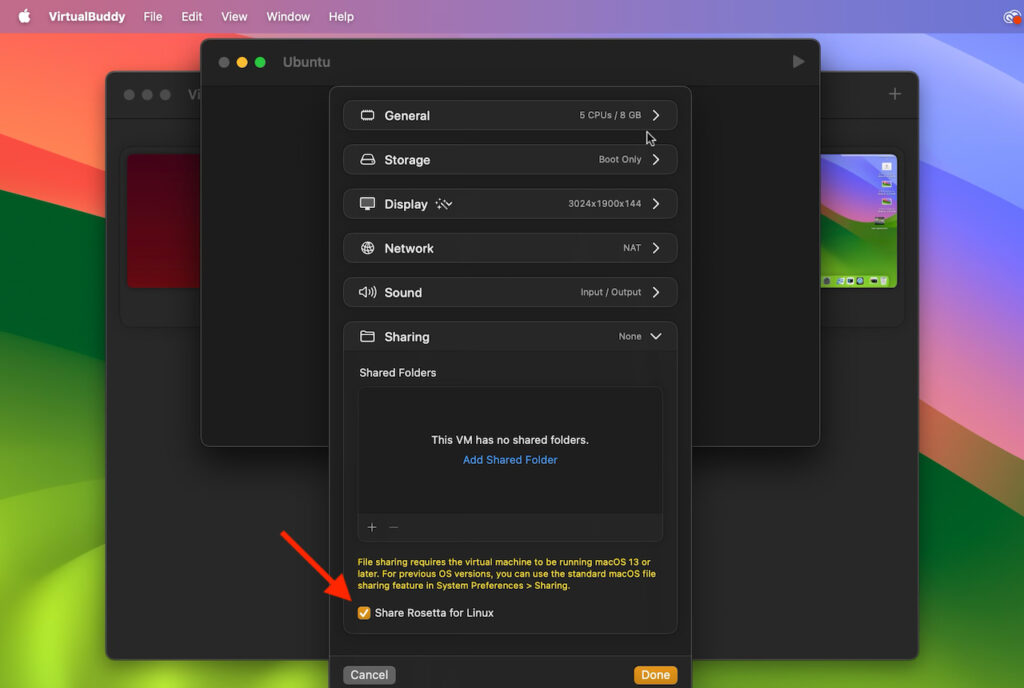The image size is (1024, 688).
Task: Expand the General section chevron
Action: (x=656, y=116)
